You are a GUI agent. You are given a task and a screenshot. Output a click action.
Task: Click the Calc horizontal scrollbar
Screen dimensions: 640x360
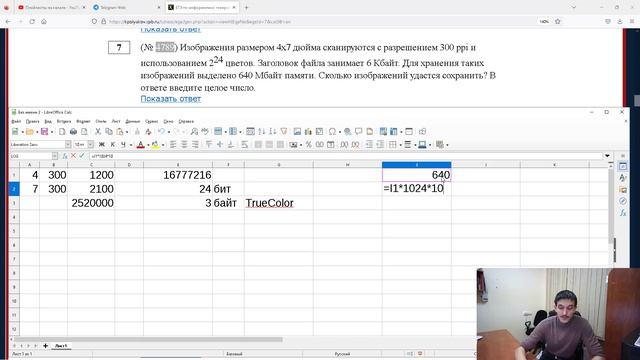click(149, 339)
